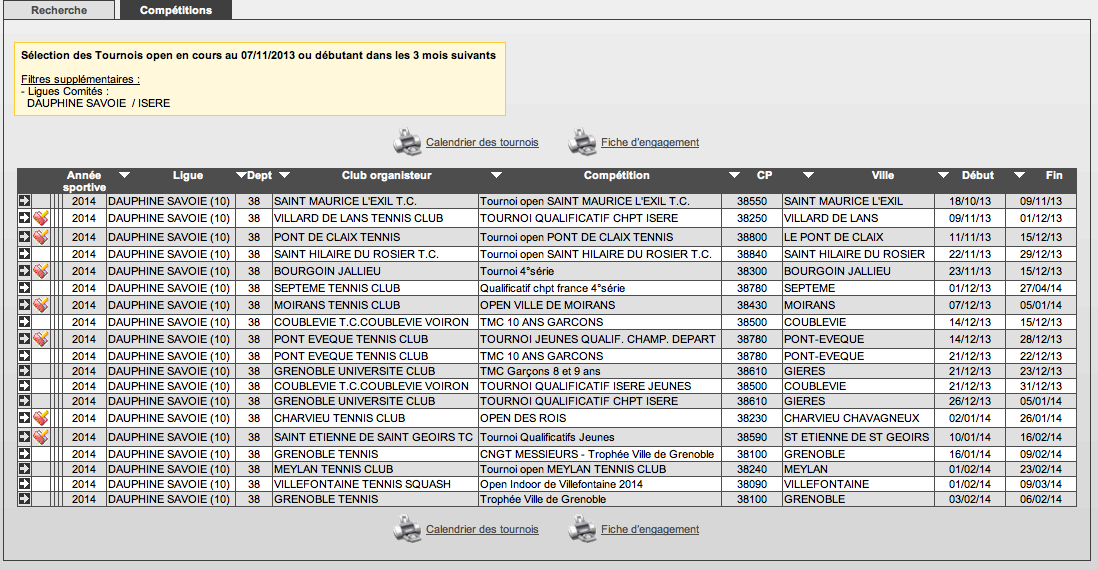Viewport: 1098px width, 569px height.
Task: Open arrow for TOURNOI JEUNES QUALIF. CHAMP. DEPART row
Action: point(25,339)
